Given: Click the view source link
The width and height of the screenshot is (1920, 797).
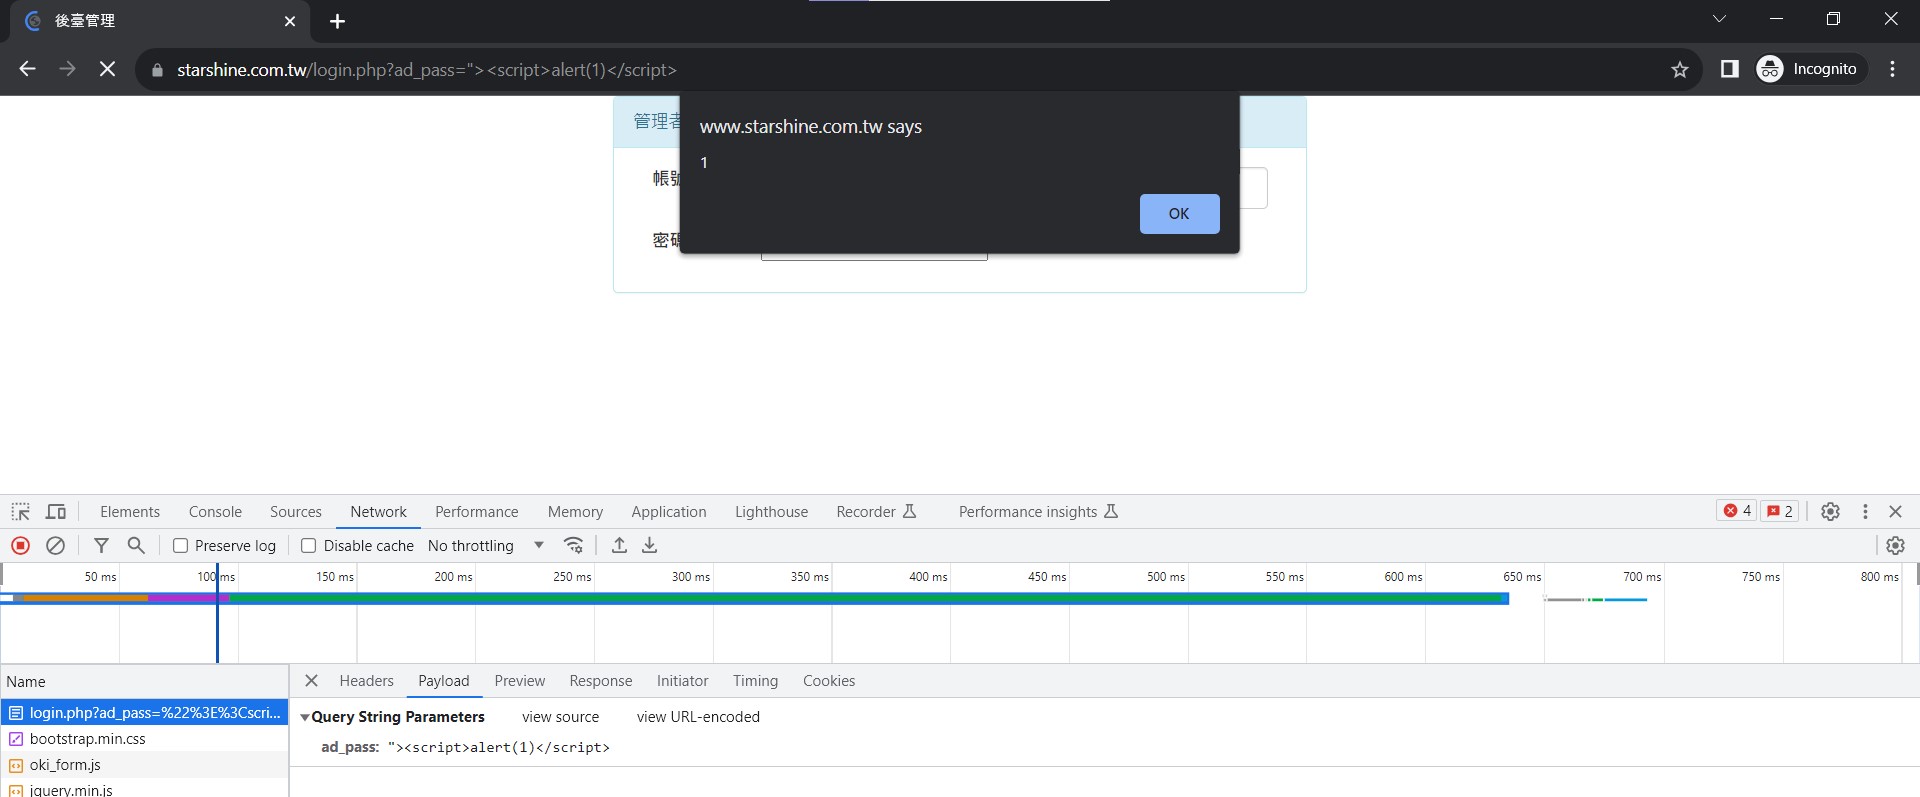Looking at the screenshot, I should point(560,717).
